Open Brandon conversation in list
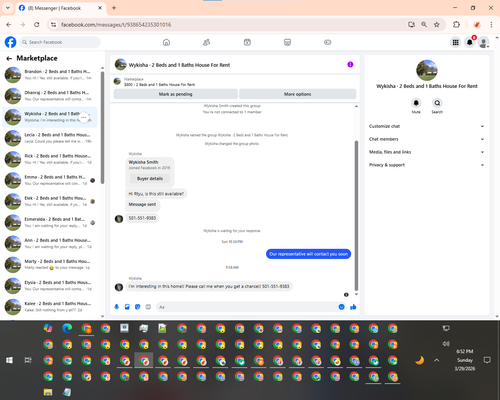Viewport: 500px width, 400px height. pos(50,75)
